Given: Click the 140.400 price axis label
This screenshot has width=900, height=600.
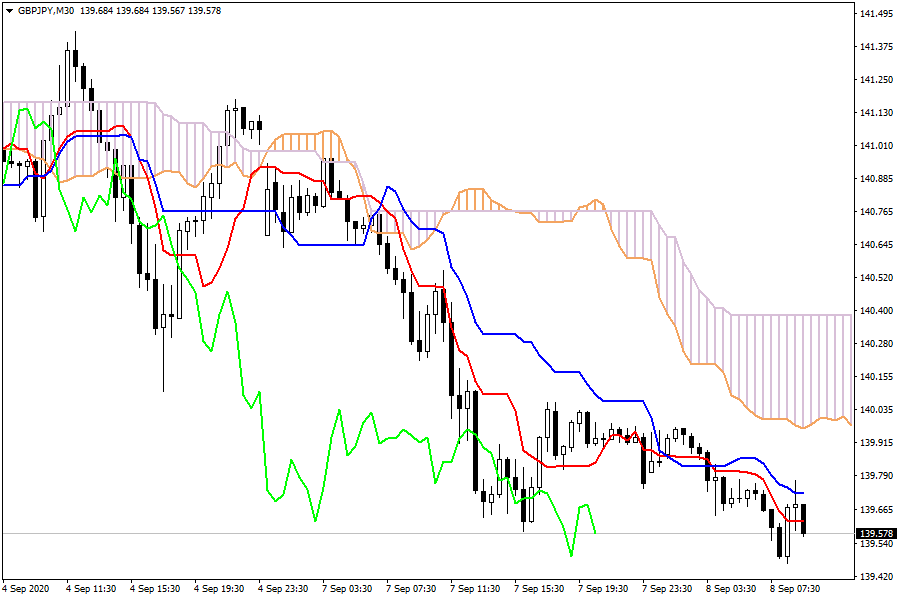Looking at the screenshot, I should point(876,311).
